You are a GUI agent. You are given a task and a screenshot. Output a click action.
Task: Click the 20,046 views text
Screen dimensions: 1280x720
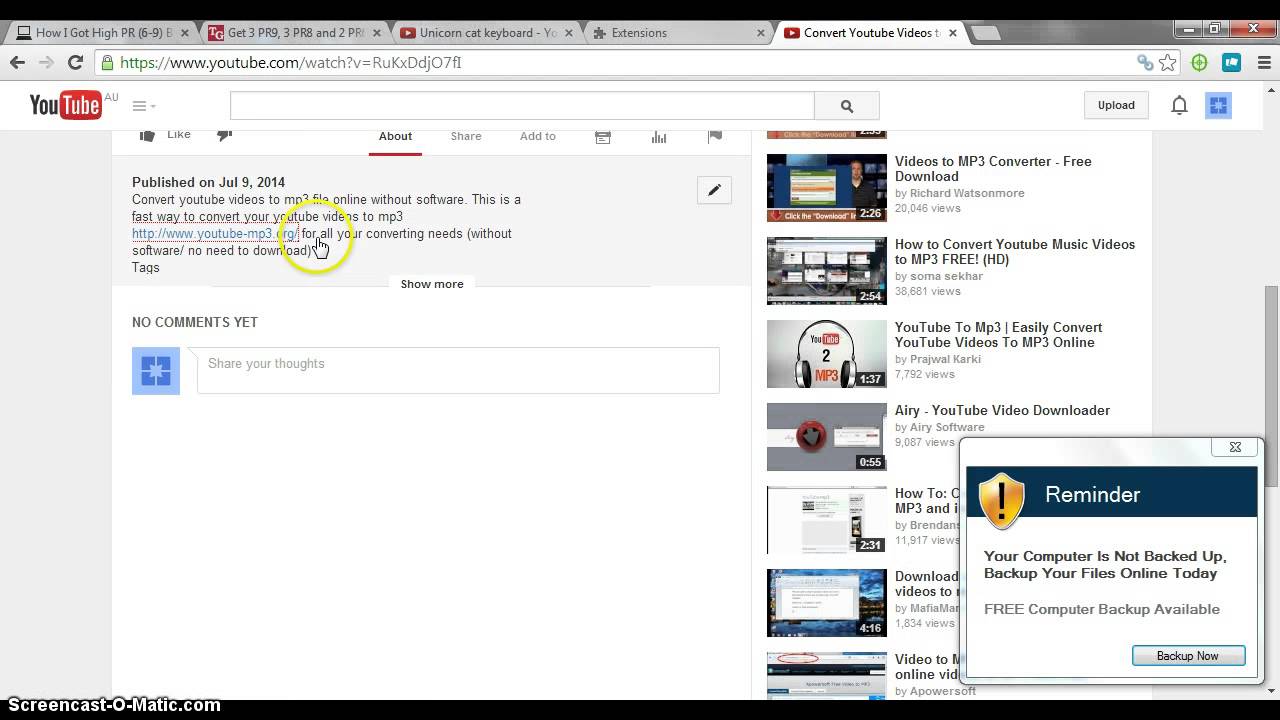coord(928,208)
